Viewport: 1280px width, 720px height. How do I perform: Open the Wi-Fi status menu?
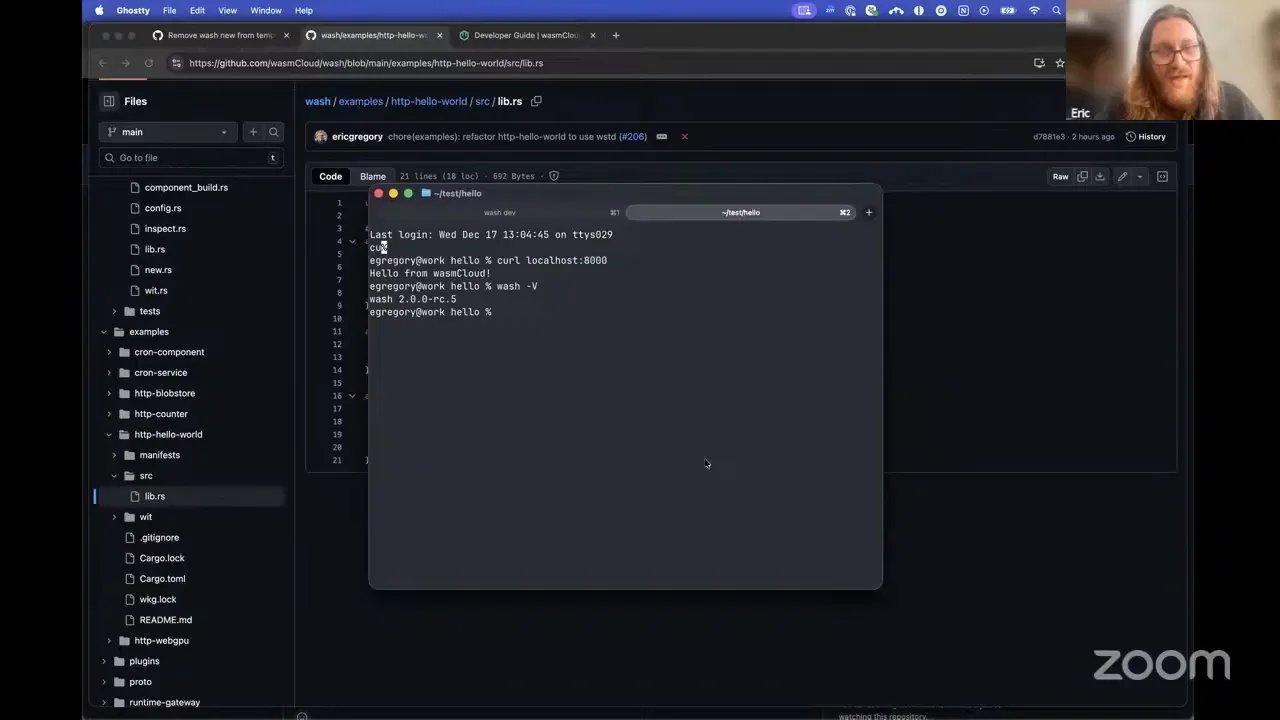1034,11
